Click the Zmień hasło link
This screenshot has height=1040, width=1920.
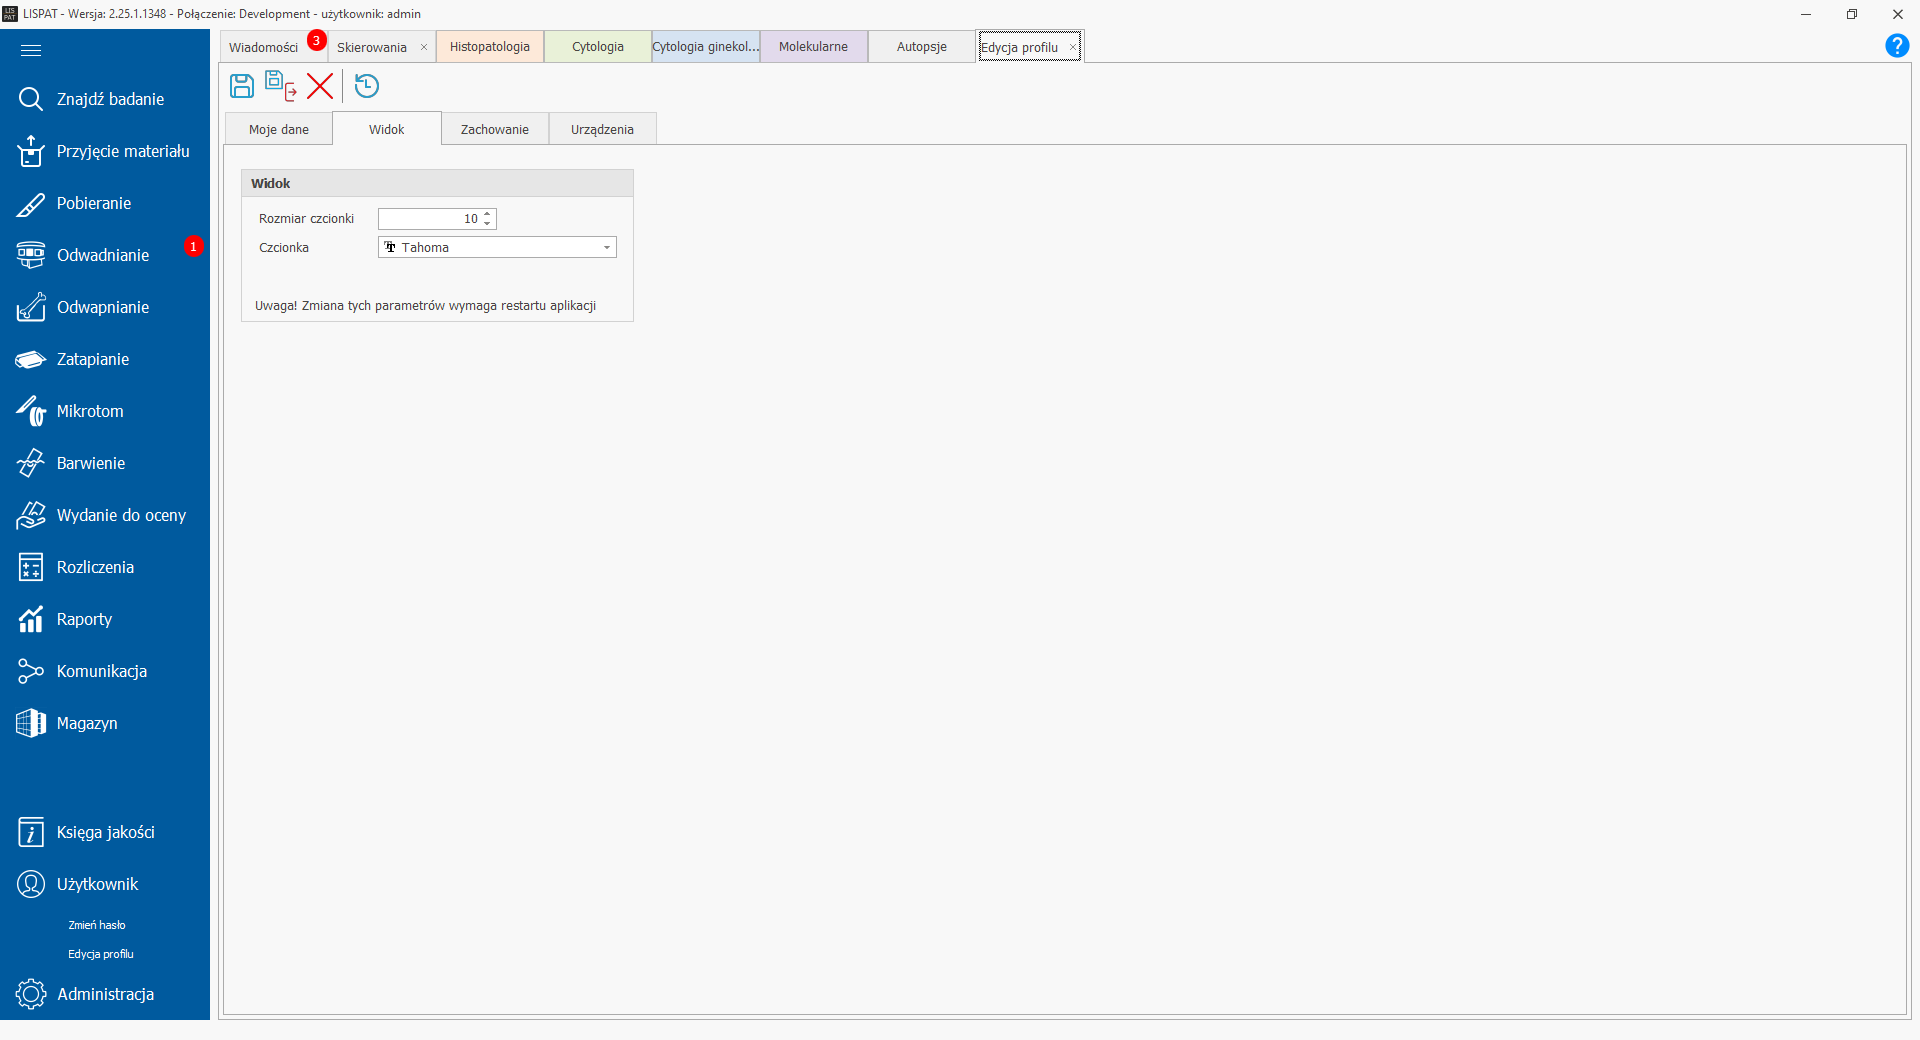click(97, 925)
